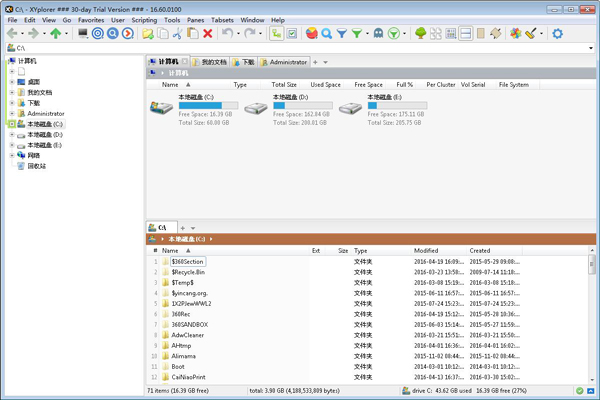Go back with the Back arrow
Screen dimensions: 600x400
[12, 34]
